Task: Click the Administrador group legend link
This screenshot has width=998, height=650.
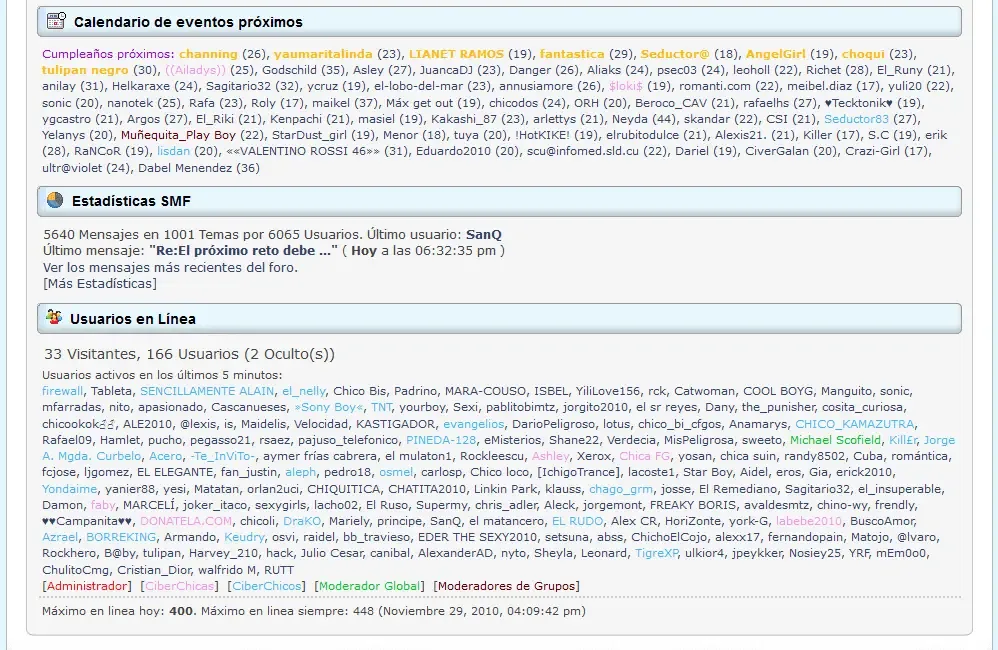Action: pyautogui.click(x=87, y=586)
